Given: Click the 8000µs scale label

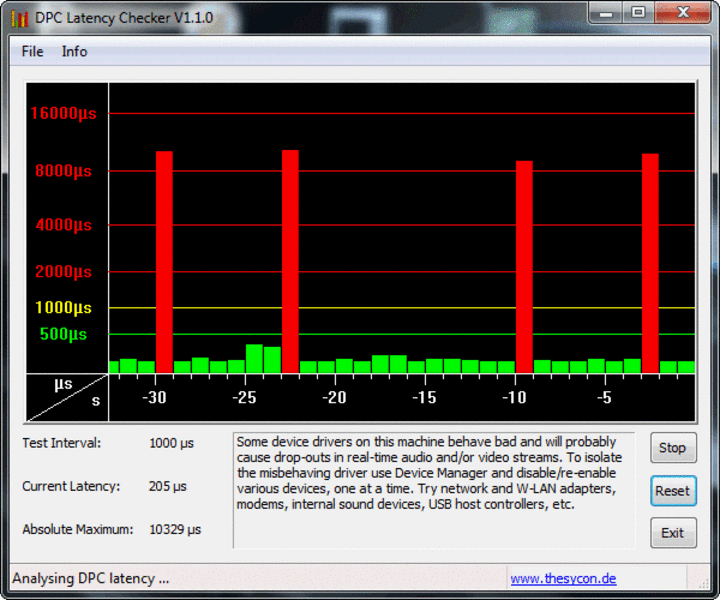Looking at the screenshot, I should pos(63,171).
